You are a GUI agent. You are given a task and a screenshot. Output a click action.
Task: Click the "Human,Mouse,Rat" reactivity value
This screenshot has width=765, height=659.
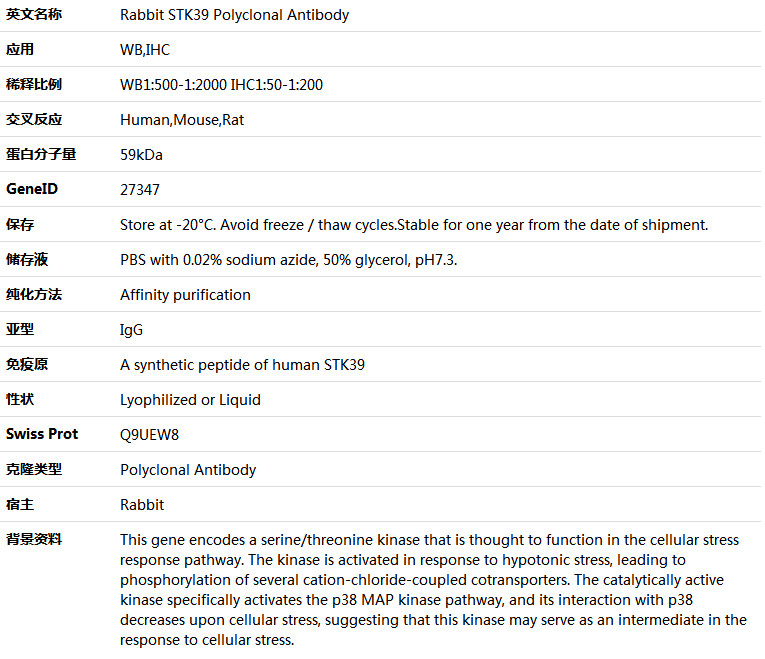pyautogui.click(x=182, y=120)
